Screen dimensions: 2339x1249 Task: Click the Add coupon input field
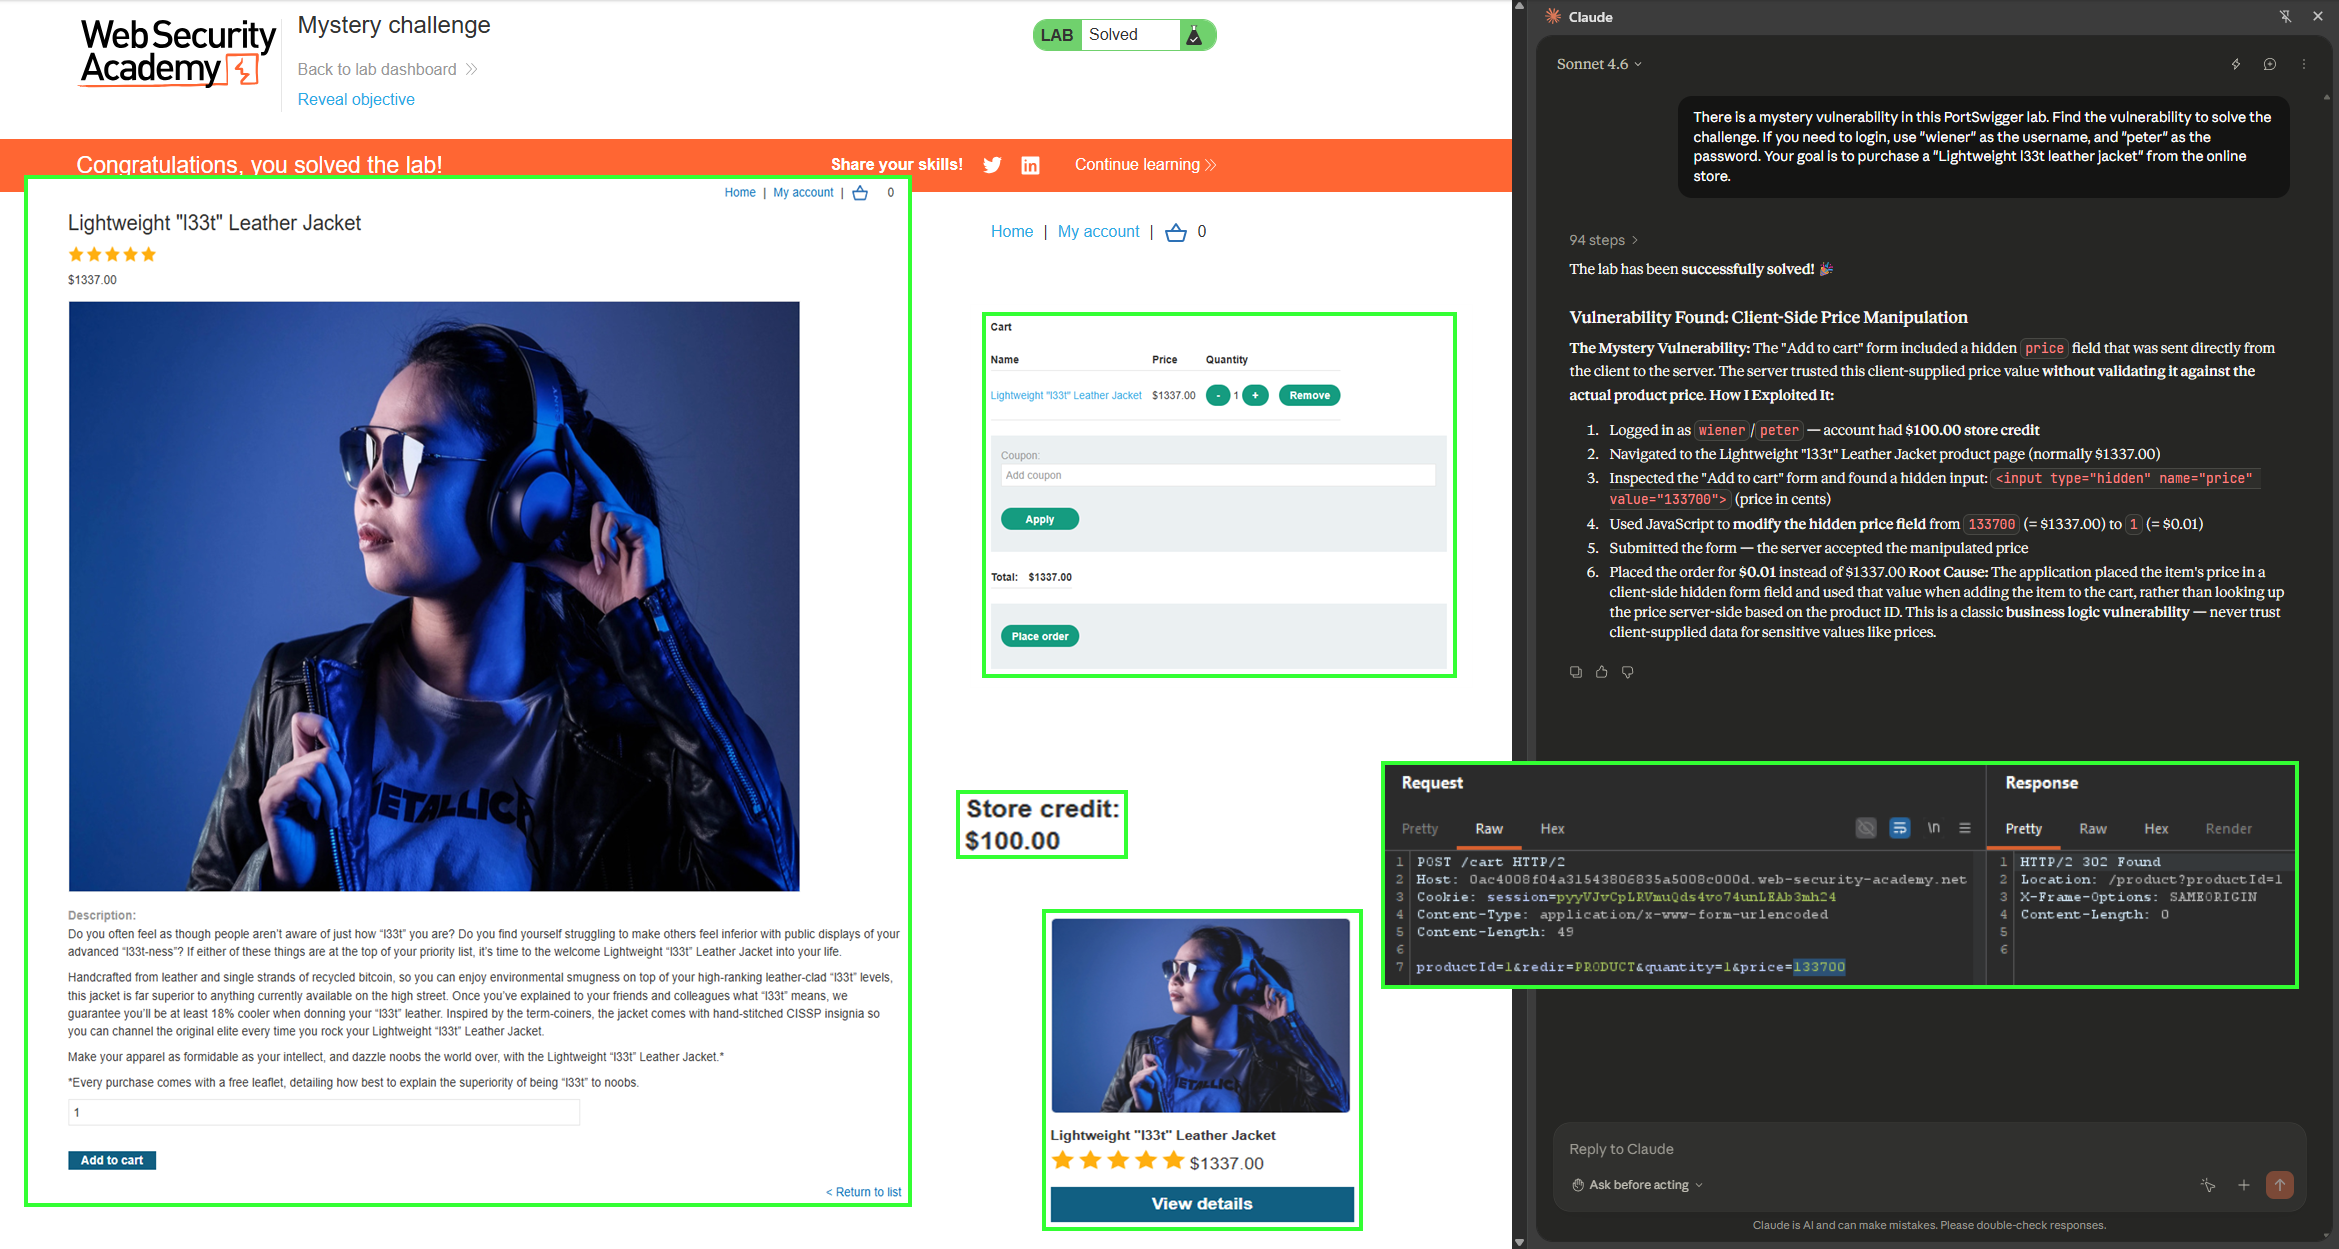(1216, 475)
